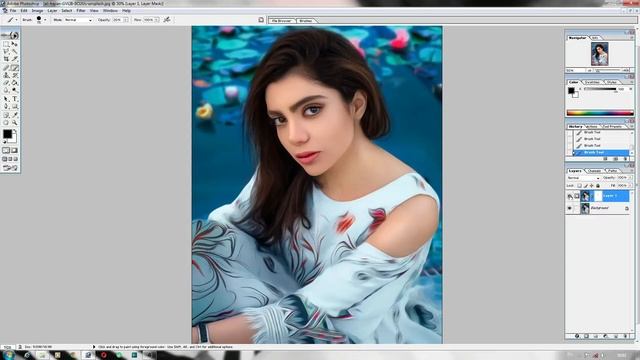
Task: Delete current state in History panel
Action: click(626, 159)
